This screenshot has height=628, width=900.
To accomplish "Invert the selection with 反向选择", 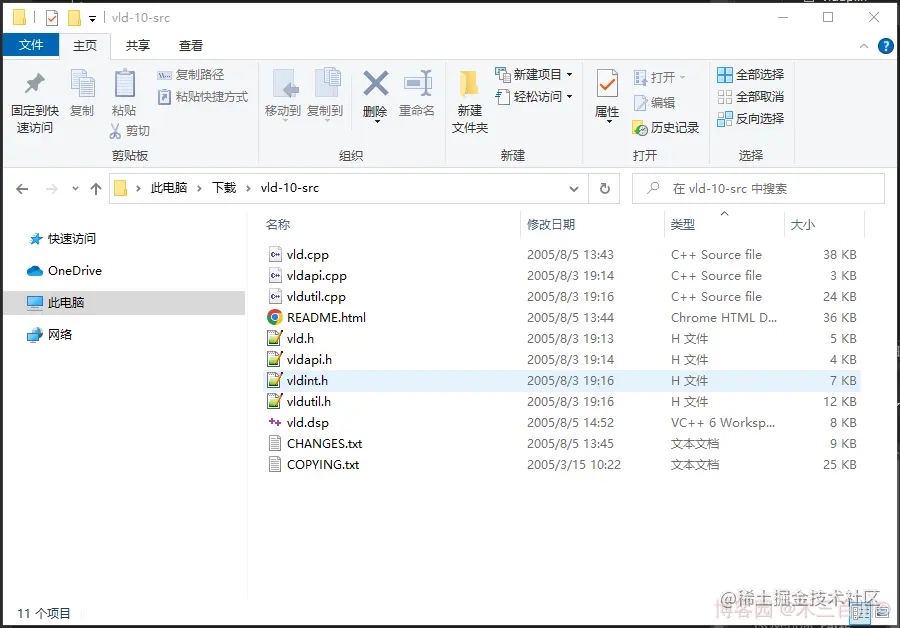I will [750, 118].
